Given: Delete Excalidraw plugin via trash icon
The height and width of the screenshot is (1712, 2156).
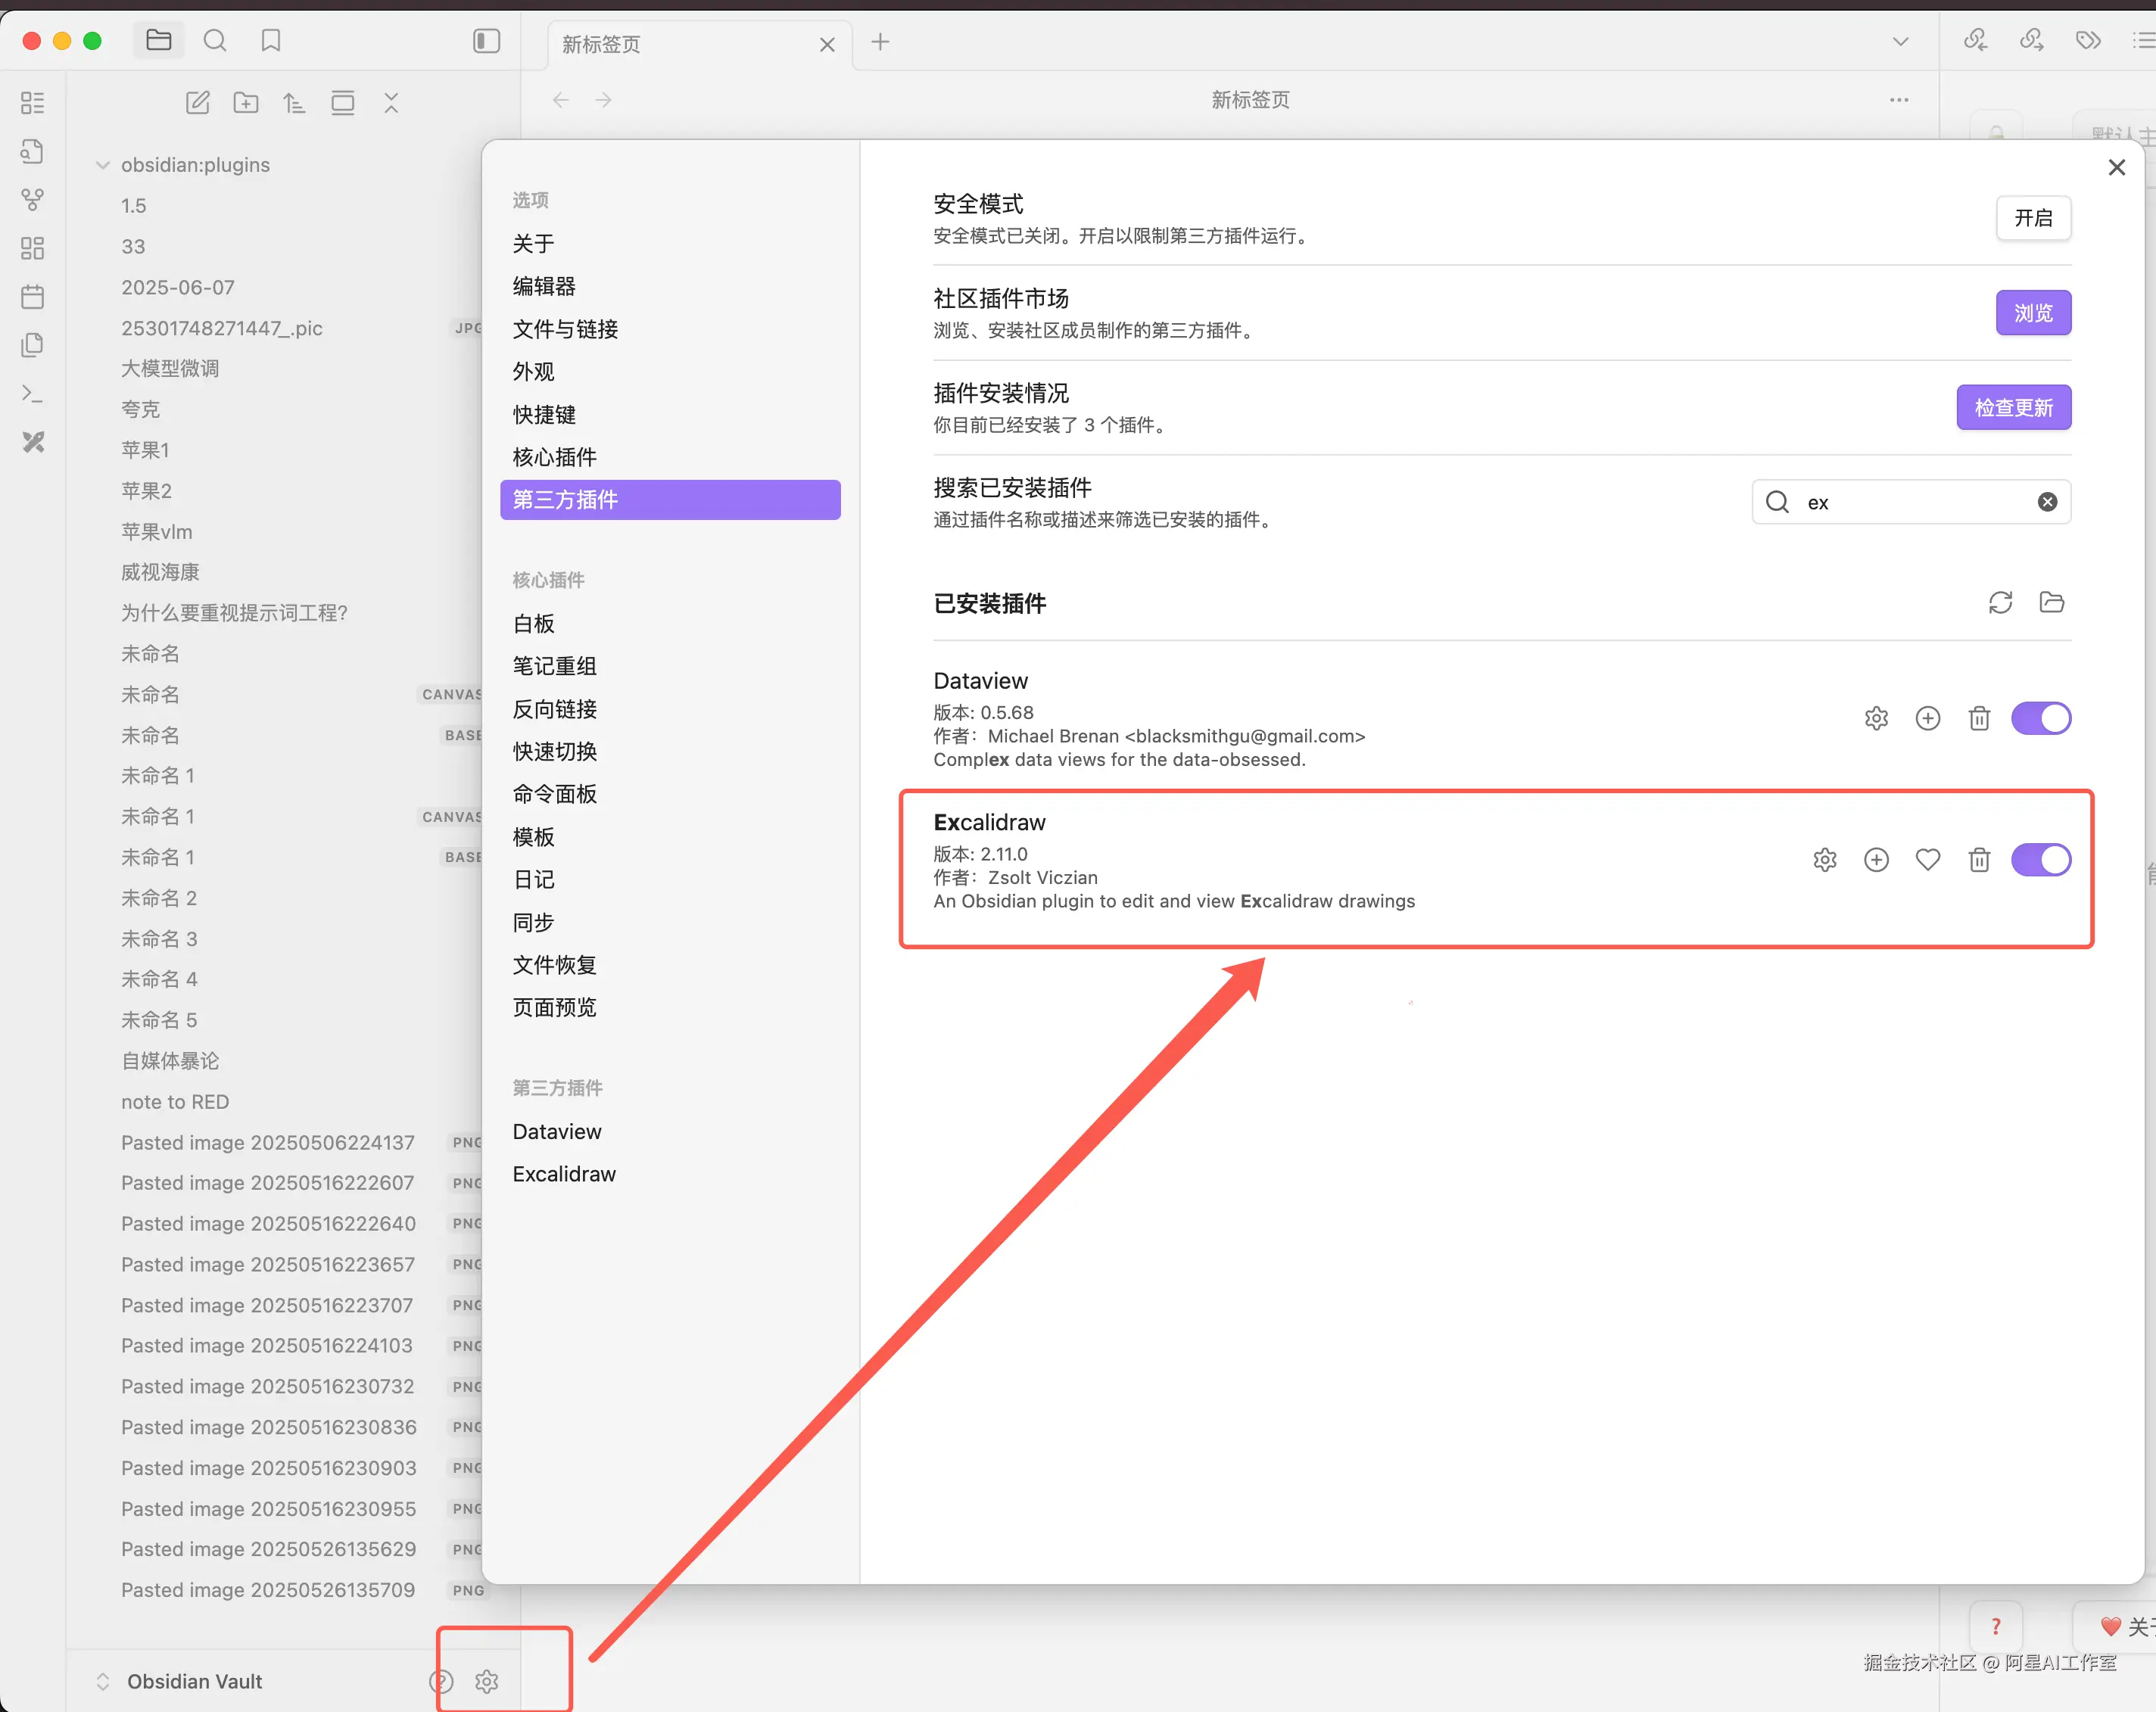Looking at the screenshot, I should click(x=1979, y=860).
